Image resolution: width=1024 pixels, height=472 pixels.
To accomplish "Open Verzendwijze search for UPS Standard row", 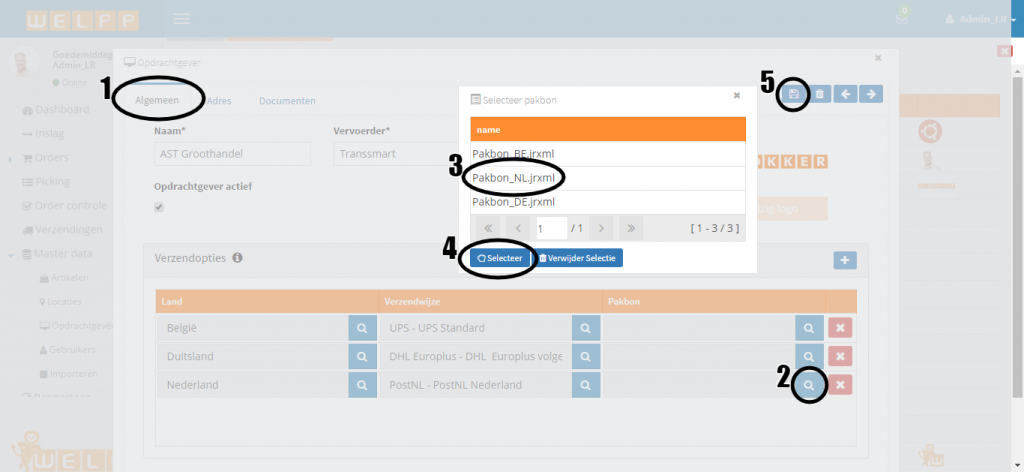I will (585, 328).
